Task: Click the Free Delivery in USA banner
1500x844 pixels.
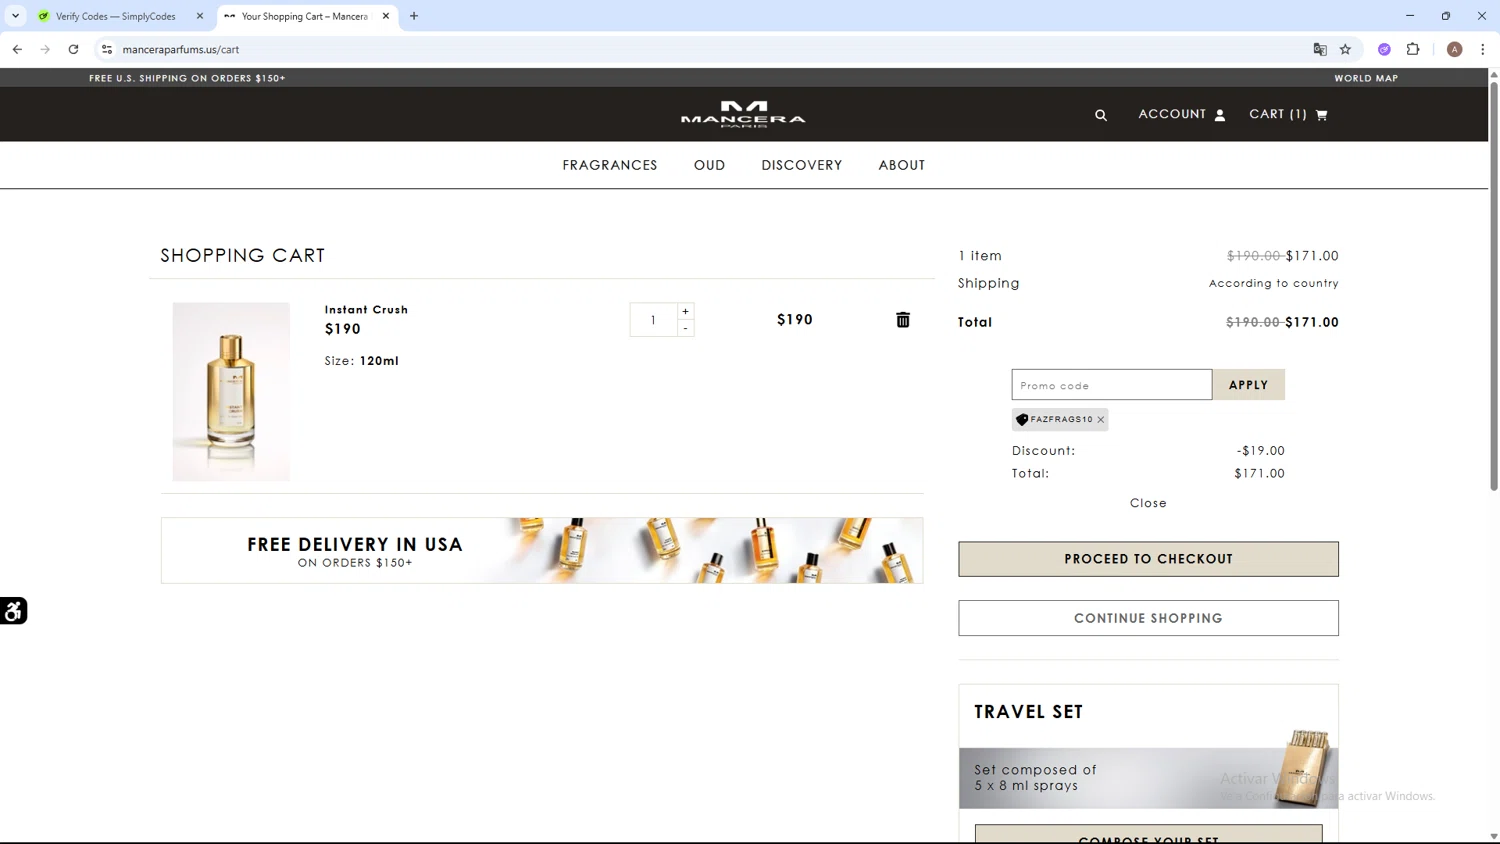Action: click(x=542, y=551)
